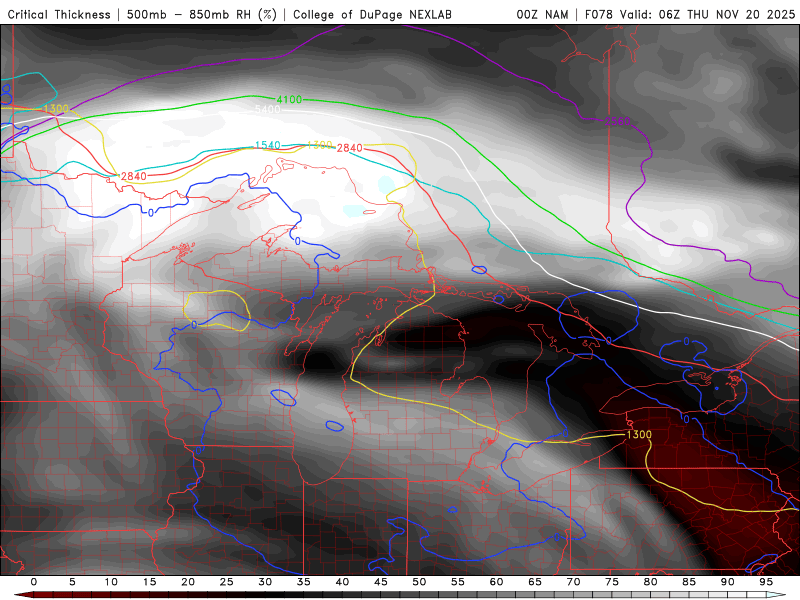Click the white 5400 contour label
This screenshot has width=800, height=600.
tap(267, 109)
